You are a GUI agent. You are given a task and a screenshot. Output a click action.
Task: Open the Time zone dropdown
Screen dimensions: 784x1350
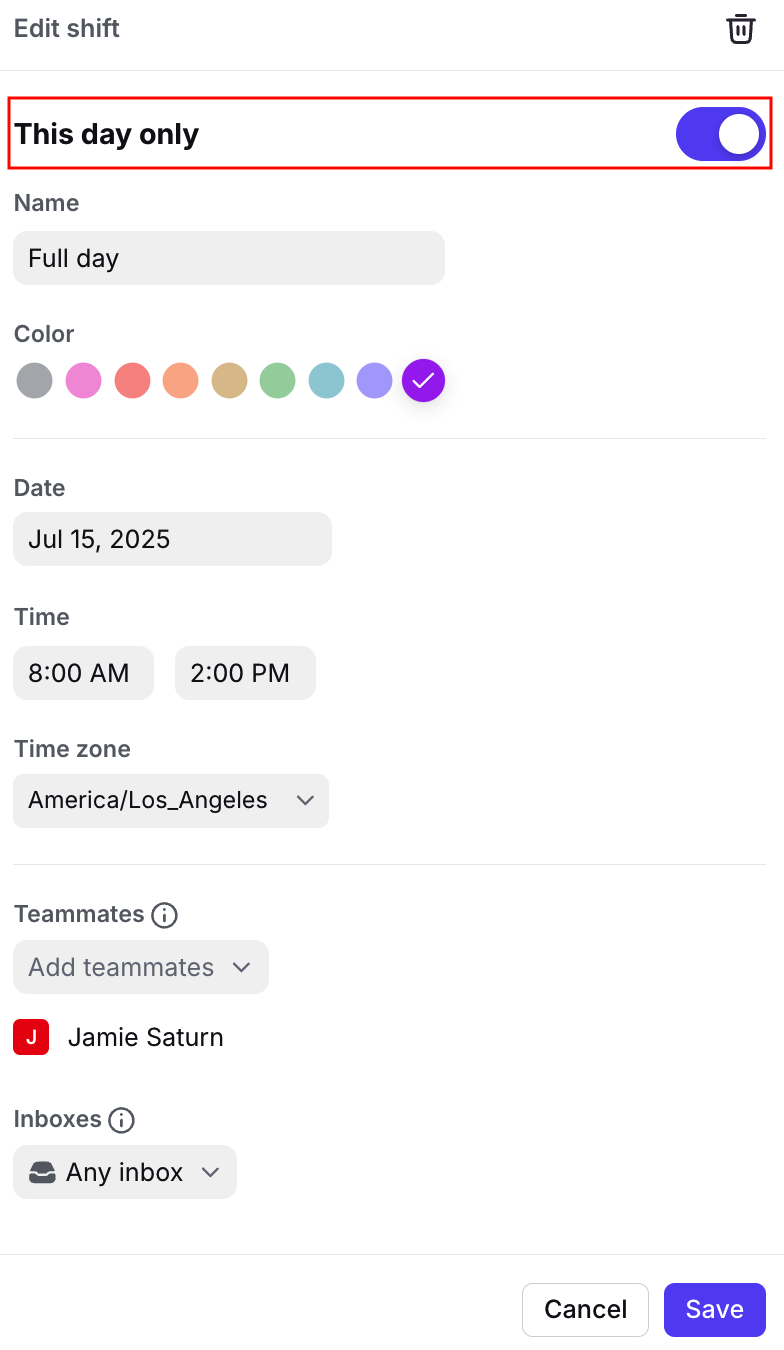coord(171,801)
